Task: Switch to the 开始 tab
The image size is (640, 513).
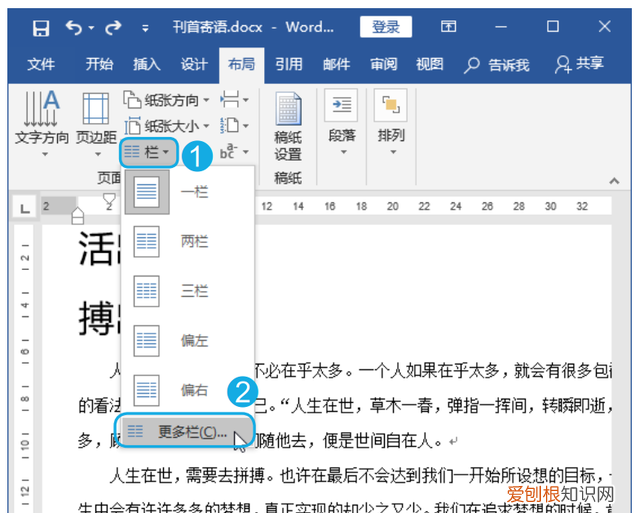Action: click(x=99, y=64)
